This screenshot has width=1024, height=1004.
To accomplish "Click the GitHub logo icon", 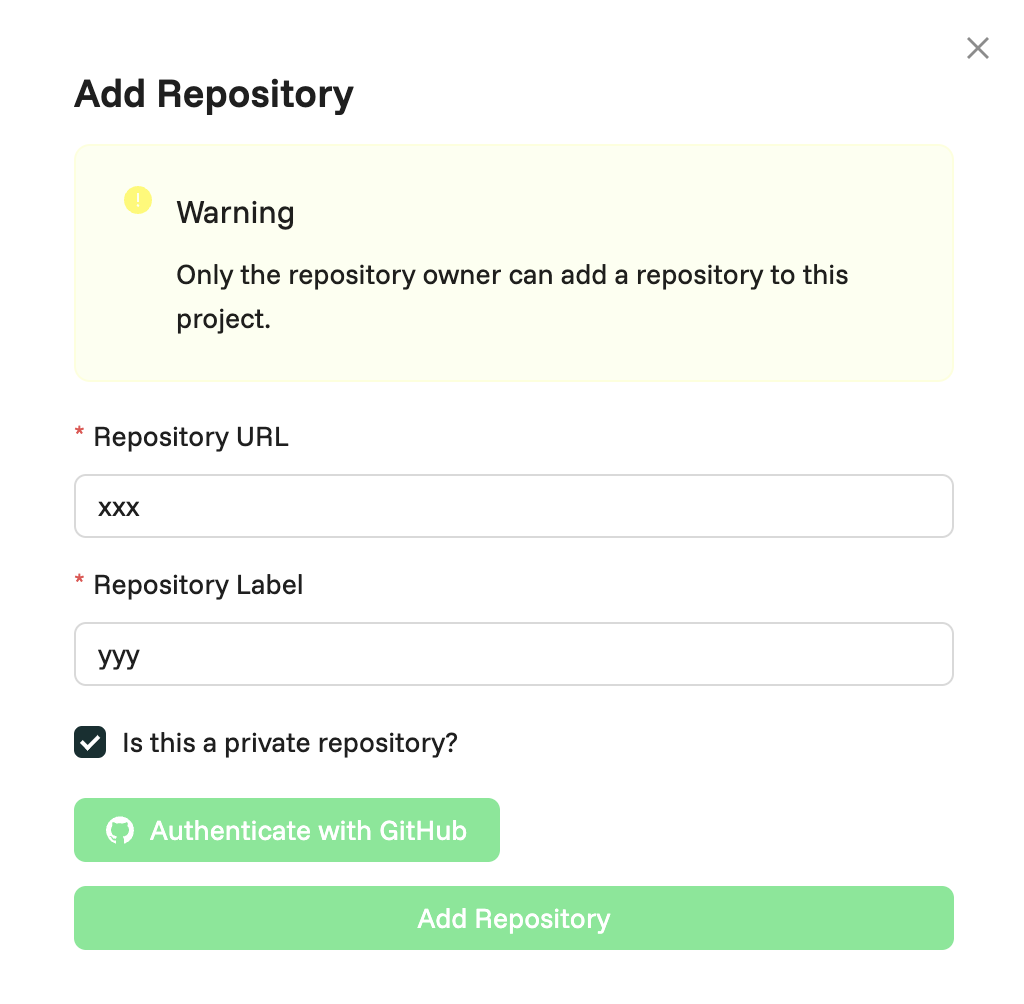I will [120, 830].
